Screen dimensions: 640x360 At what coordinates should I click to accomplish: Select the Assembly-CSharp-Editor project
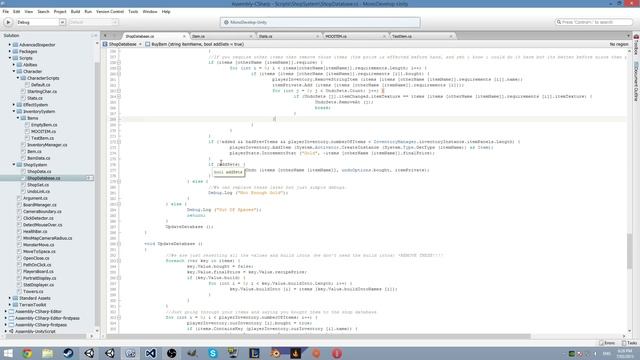point(38,311)
